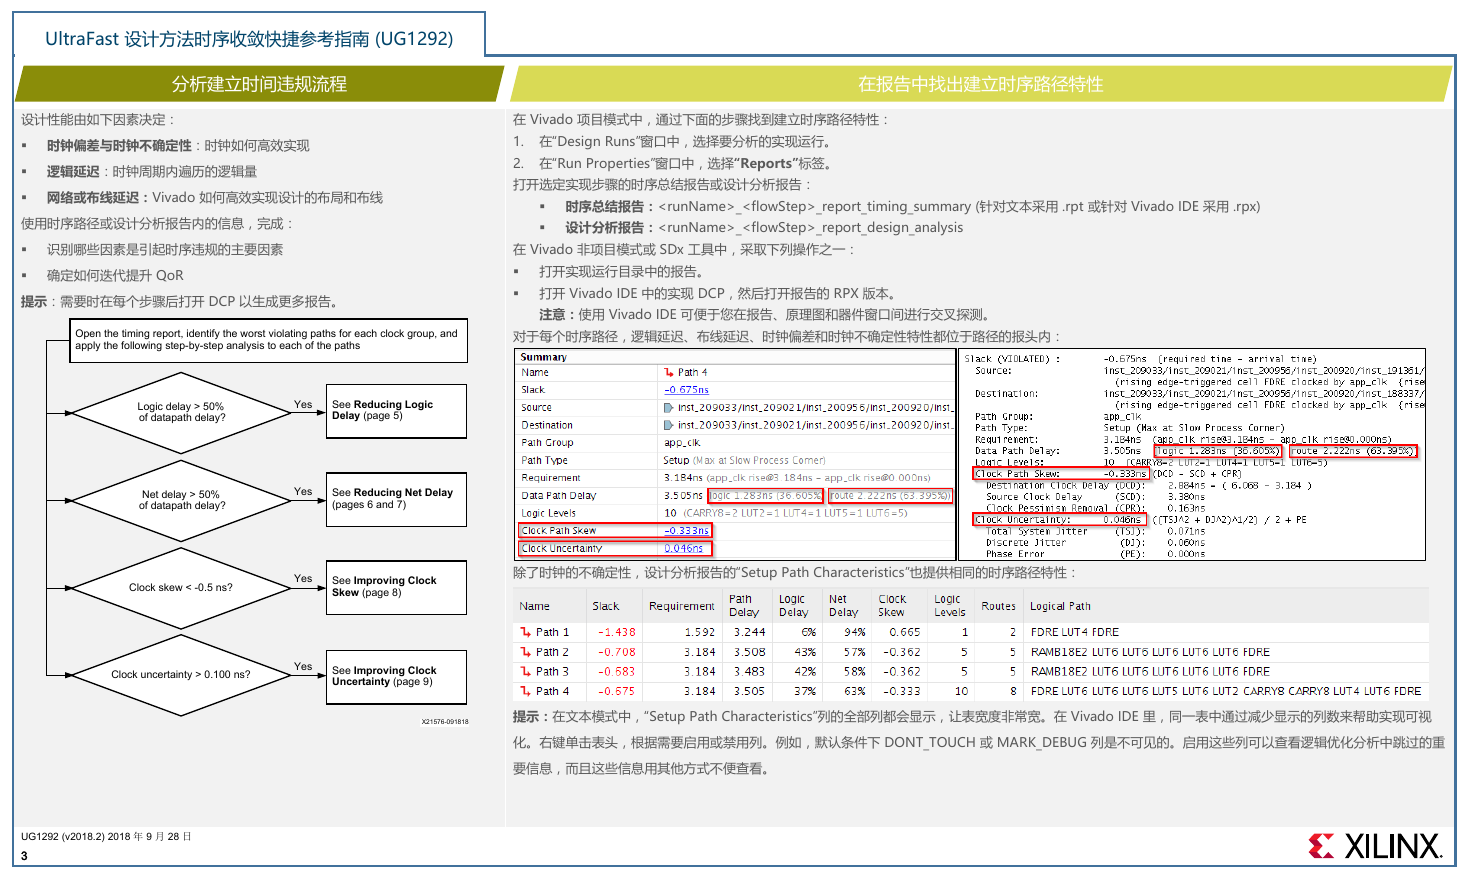Click the bold term '时序总结报告'

604,207
